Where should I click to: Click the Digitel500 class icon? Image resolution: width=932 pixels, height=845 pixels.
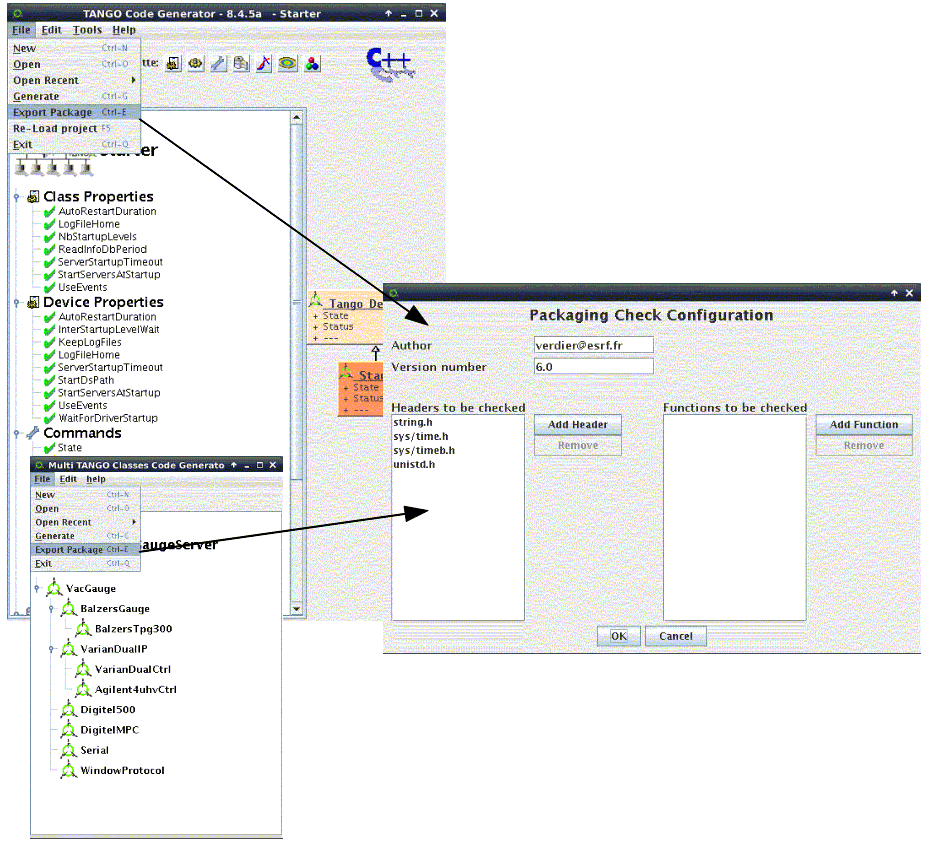click(x=69, y=709)
